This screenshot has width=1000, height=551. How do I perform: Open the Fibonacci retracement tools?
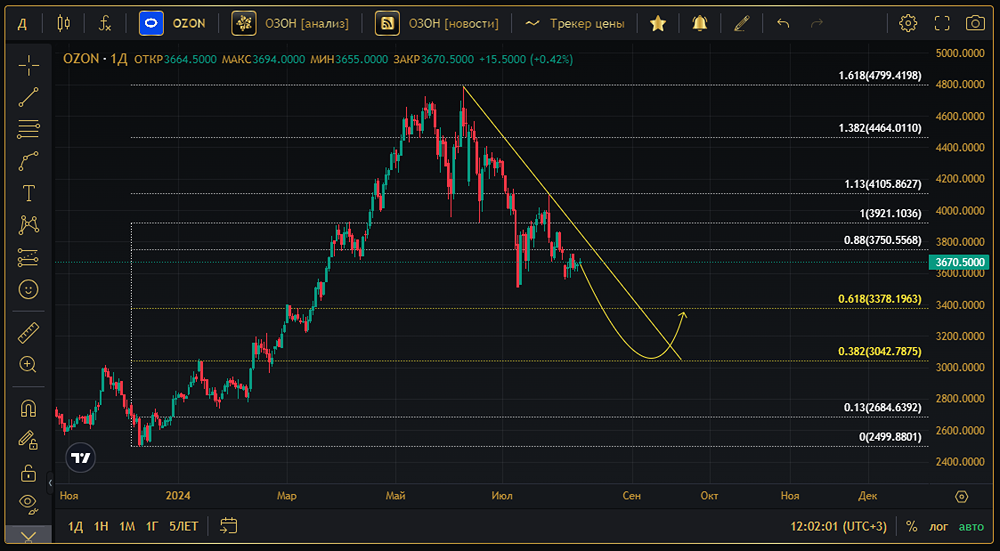tap(28, 129)
